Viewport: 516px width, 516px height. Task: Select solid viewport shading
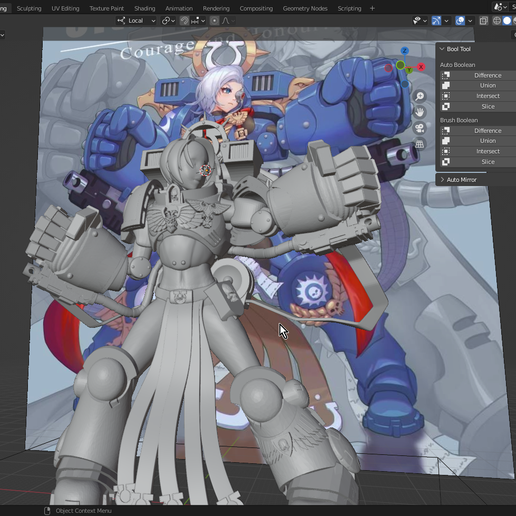pyautogui.click(x=507, y=21)
